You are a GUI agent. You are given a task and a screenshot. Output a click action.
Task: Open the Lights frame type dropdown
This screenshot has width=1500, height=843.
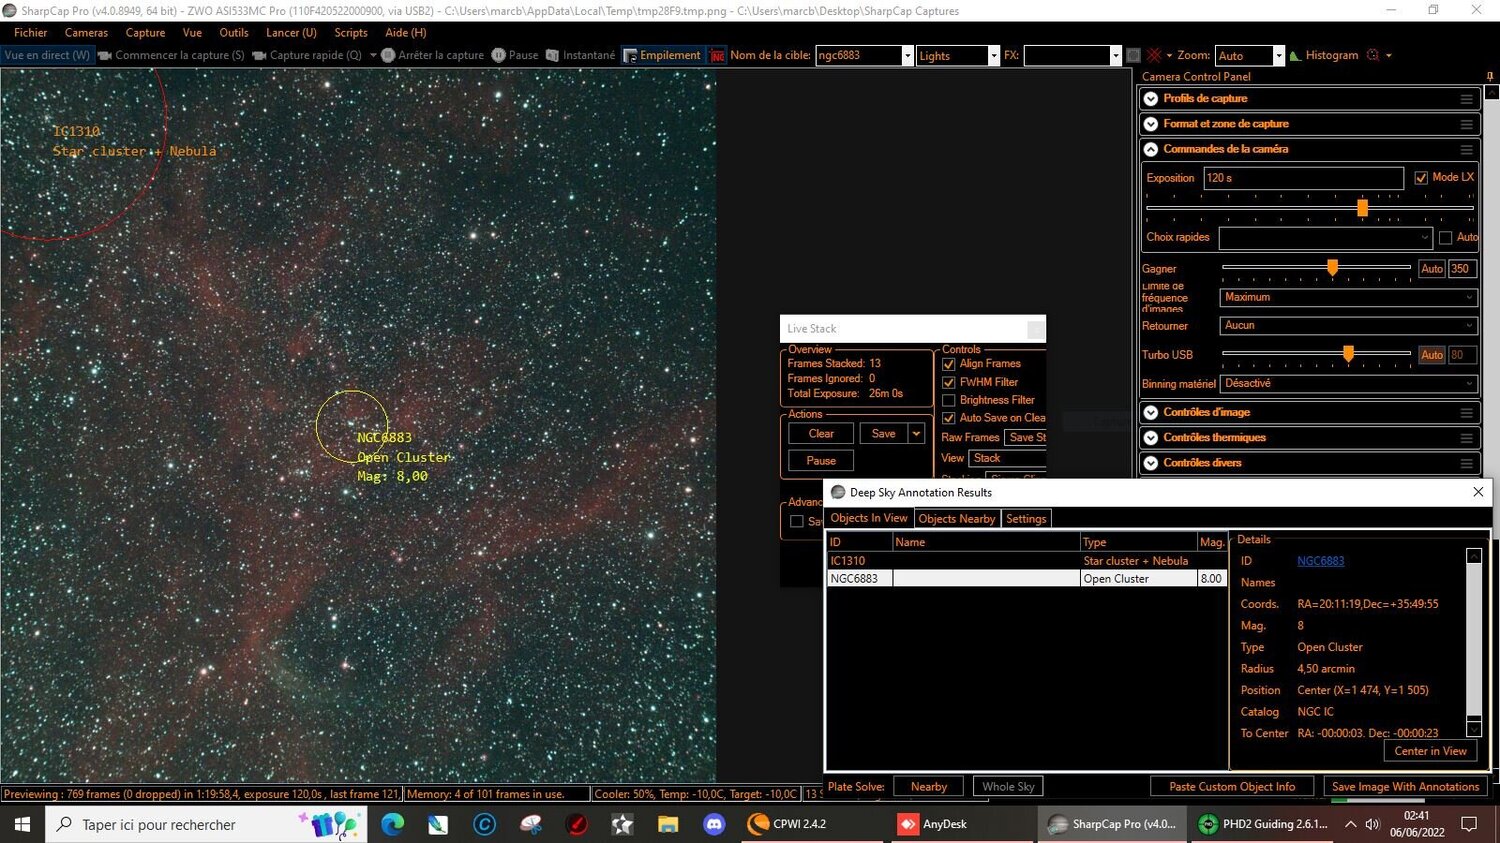tap(992, 55)
